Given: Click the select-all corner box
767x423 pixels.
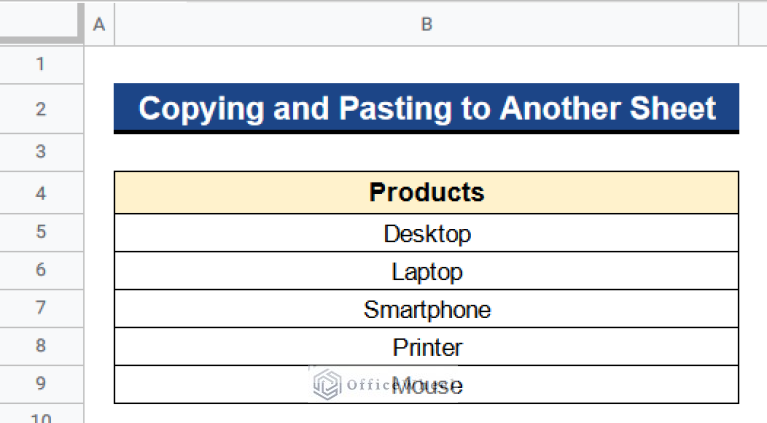Looking at the screenshot, I should click(x=41, y=23).
